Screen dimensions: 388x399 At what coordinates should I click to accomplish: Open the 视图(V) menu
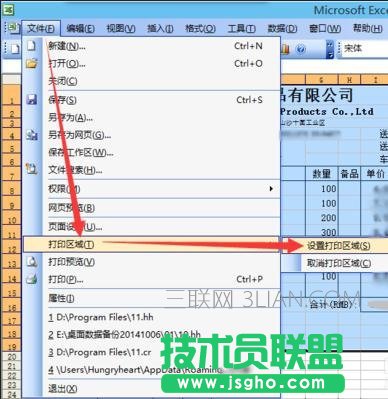(x=121, y=28)
